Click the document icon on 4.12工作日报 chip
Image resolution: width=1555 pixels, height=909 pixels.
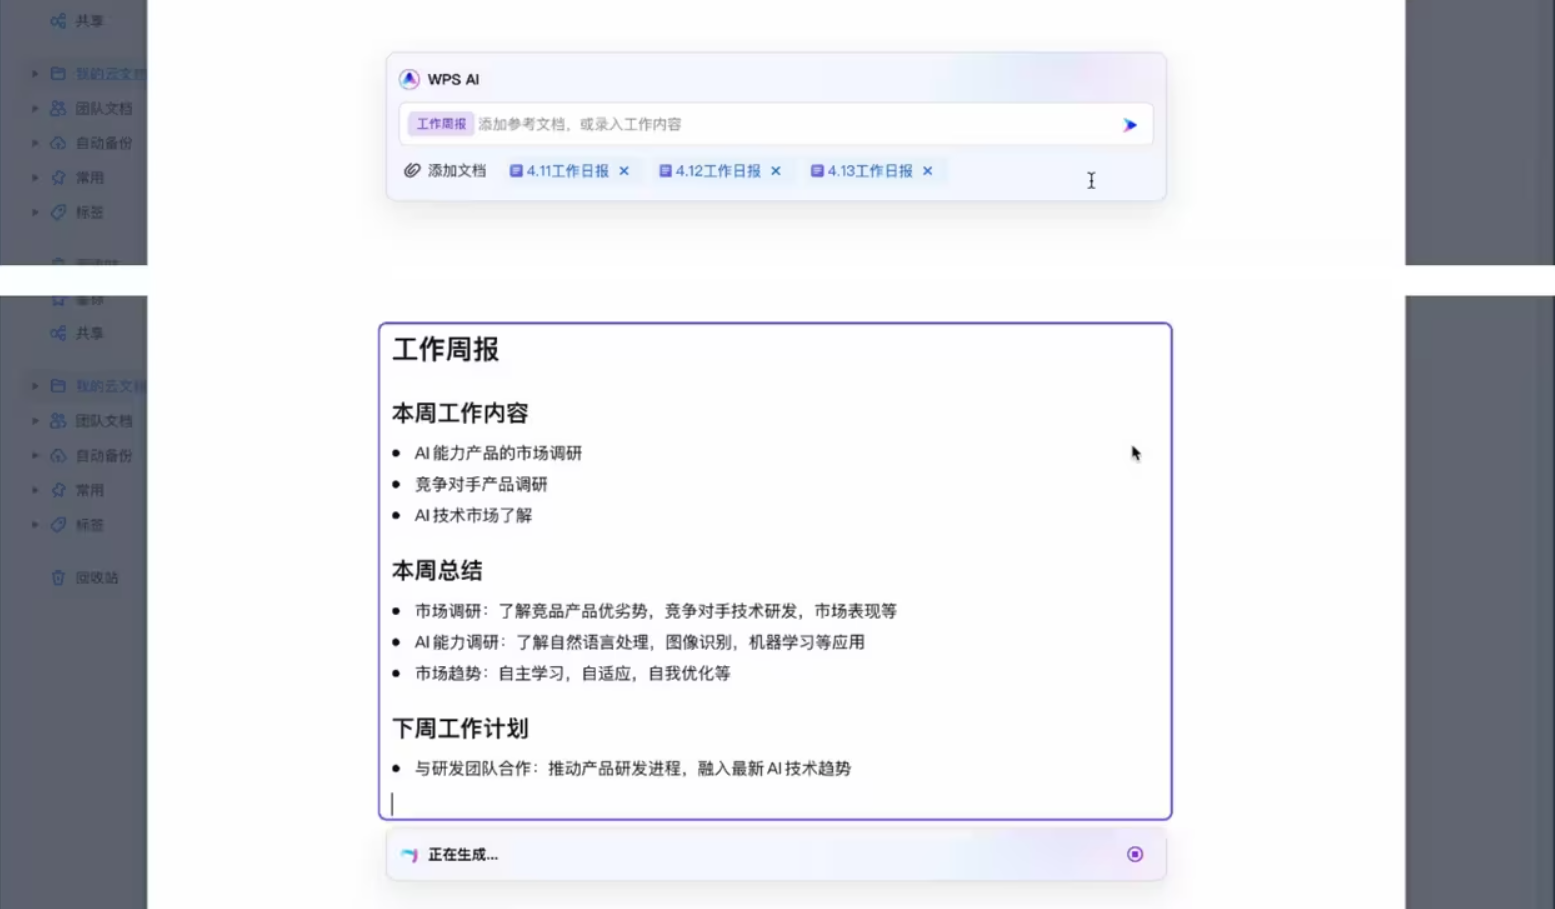click(665, 171)
